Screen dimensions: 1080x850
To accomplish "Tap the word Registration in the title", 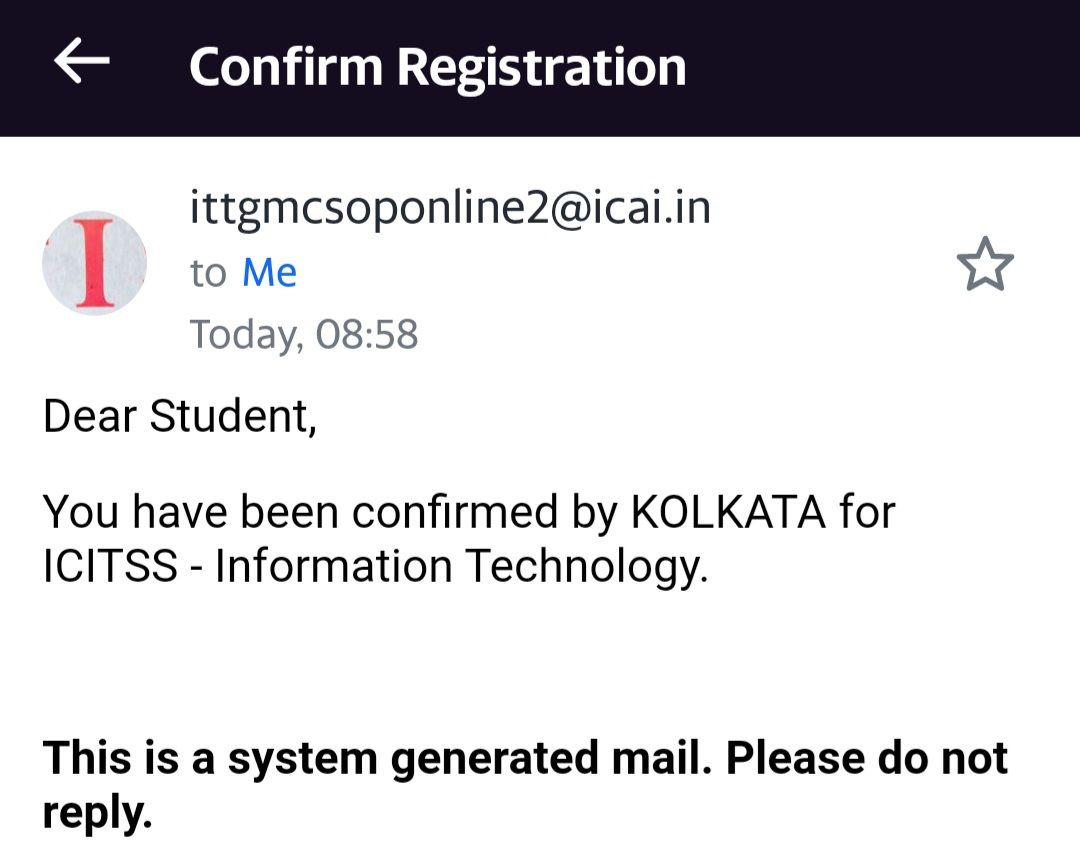I will tap(541, 67).
